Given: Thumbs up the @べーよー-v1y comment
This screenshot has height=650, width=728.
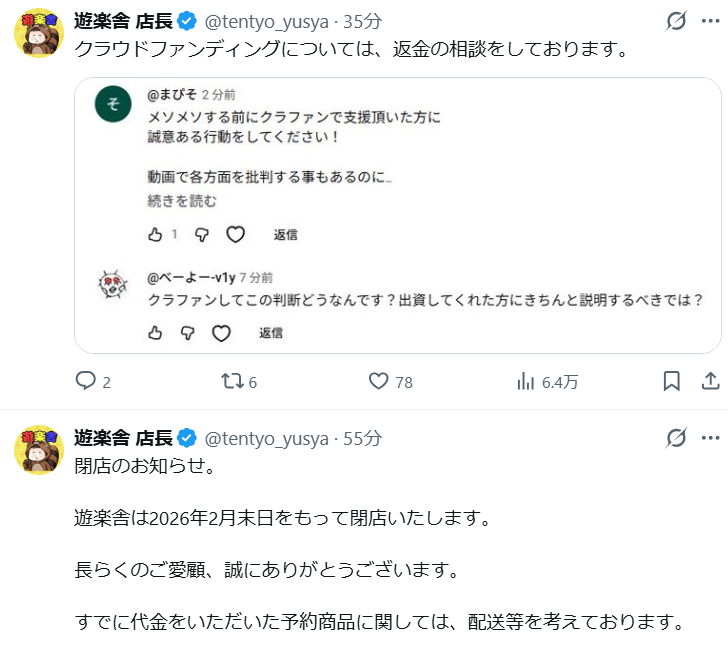Looking at the screenshot, I should (155, 333).
